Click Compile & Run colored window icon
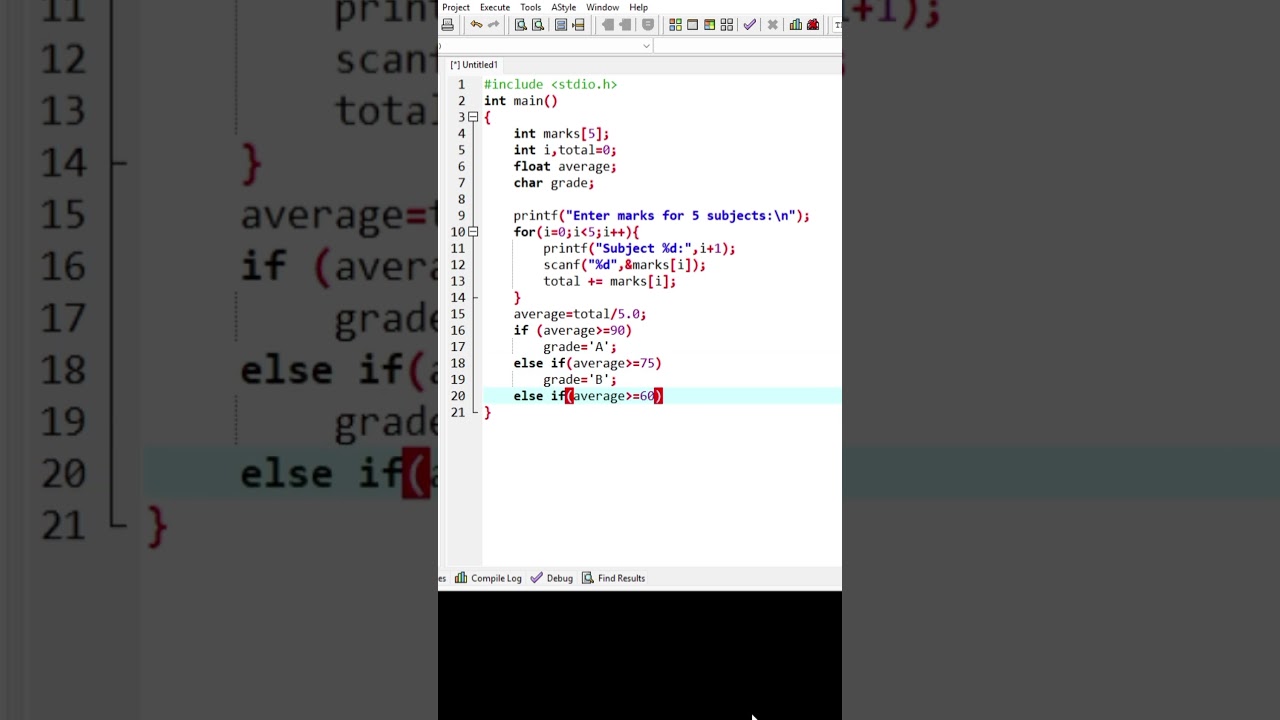This screenshot has width=1280, height=720. [x=709, y=25]
